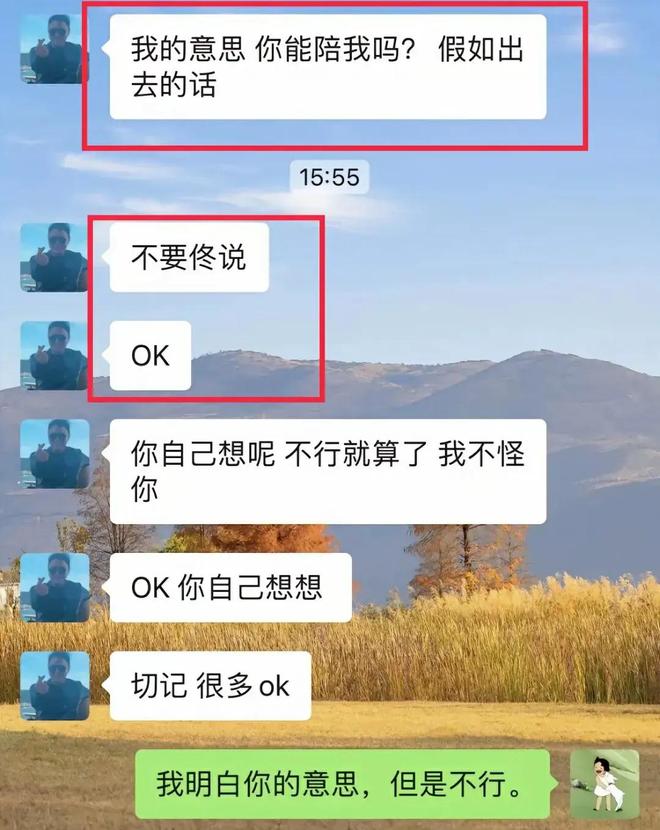The image size is (660, 830).
Task: Select the '我的意思 你能陪我吗? 假如出去的话' message bubble
Action: coord(328,67)
